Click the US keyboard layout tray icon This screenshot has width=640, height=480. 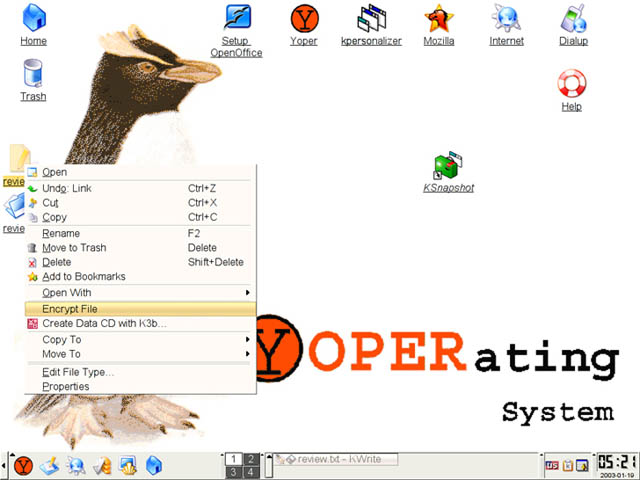point(552,465)
